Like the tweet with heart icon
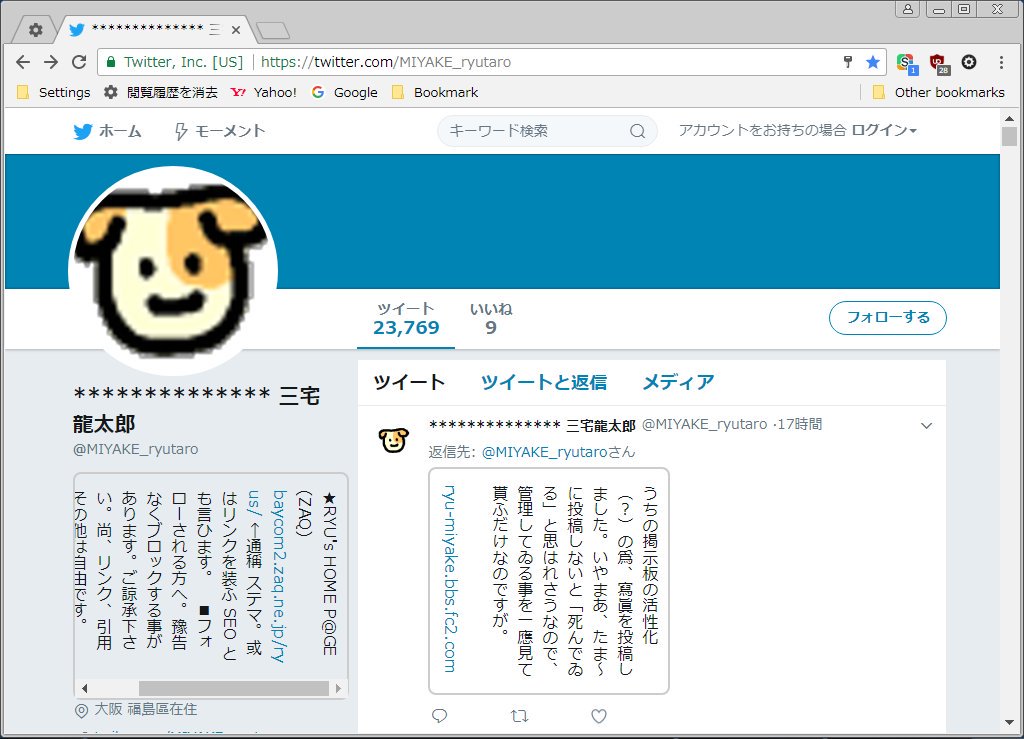Screen dimensions: 1024x739 point(599,716)
